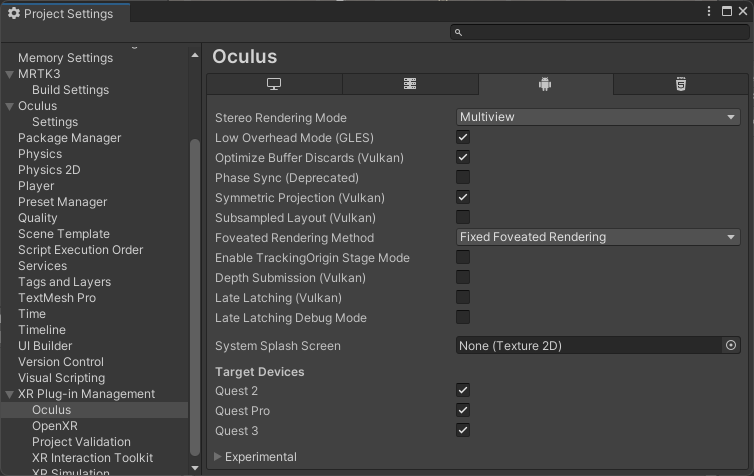Click the Project Settings gear tab
The width and height of the screenshot is (754, 476).
[x=65, y=13]
